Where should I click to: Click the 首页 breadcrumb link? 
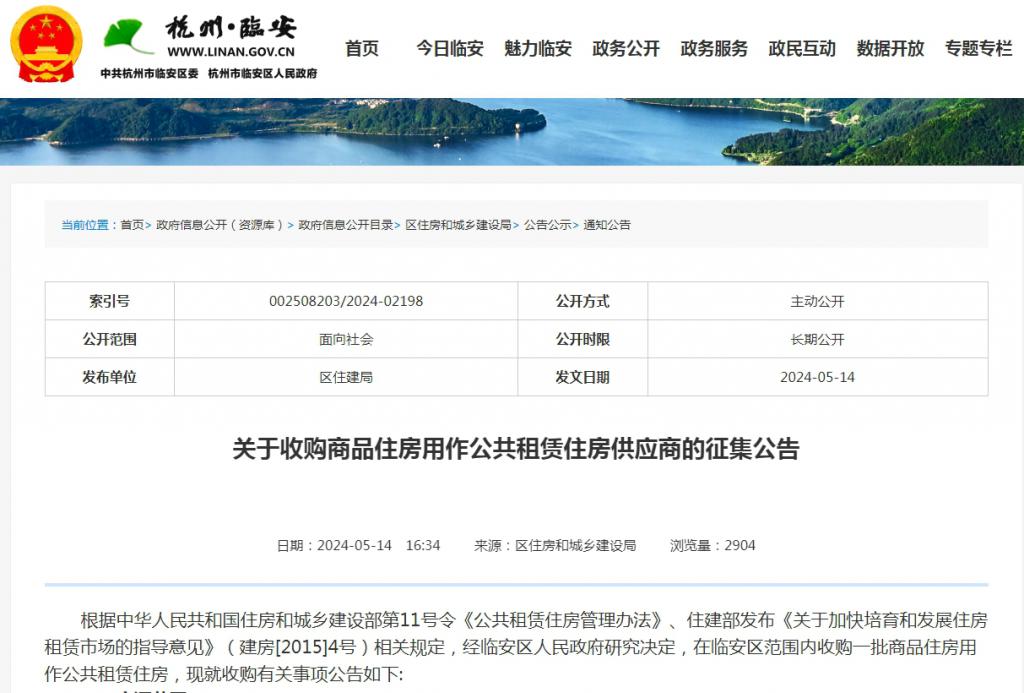[x=132, y=225]
